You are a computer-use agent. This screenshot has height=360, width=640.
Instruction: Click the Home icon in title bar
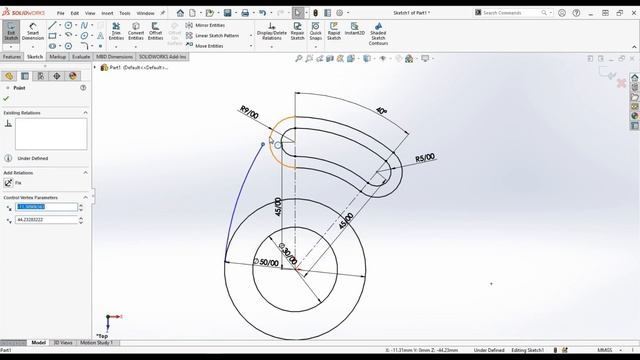180,13
